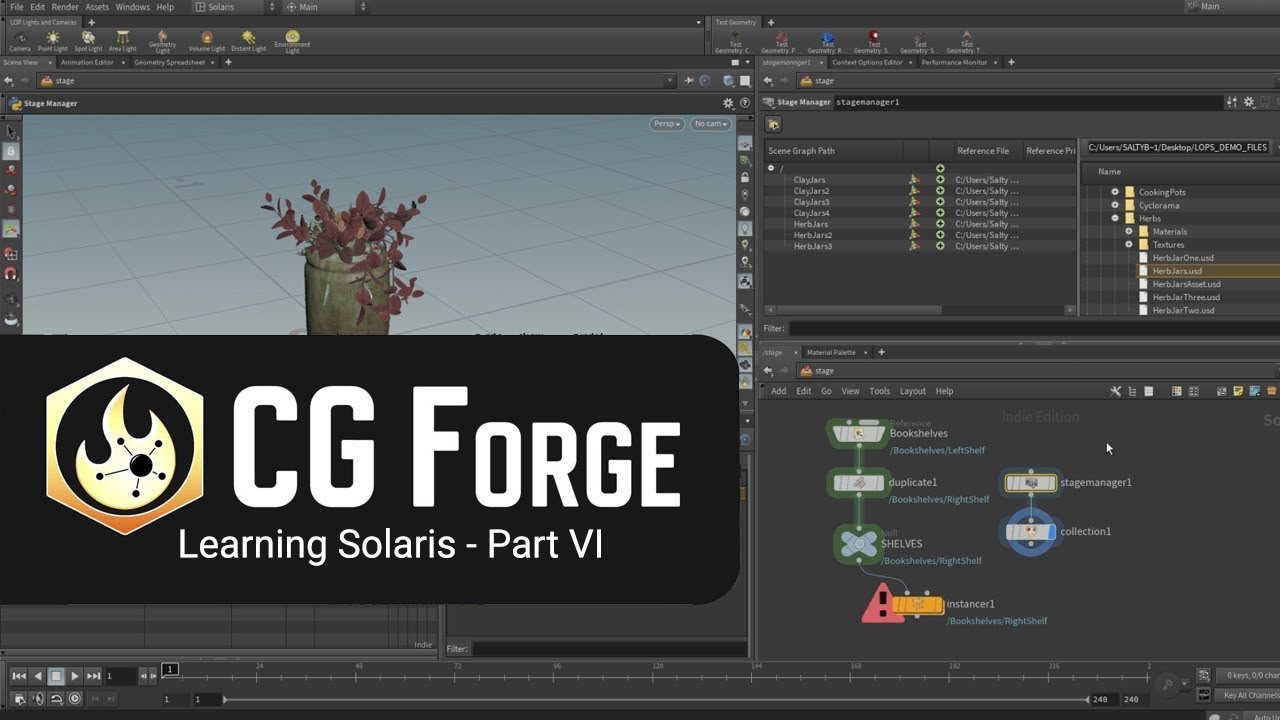
Task: Click the red Test Geometry: S shelf tool
Action: point(874,40)
